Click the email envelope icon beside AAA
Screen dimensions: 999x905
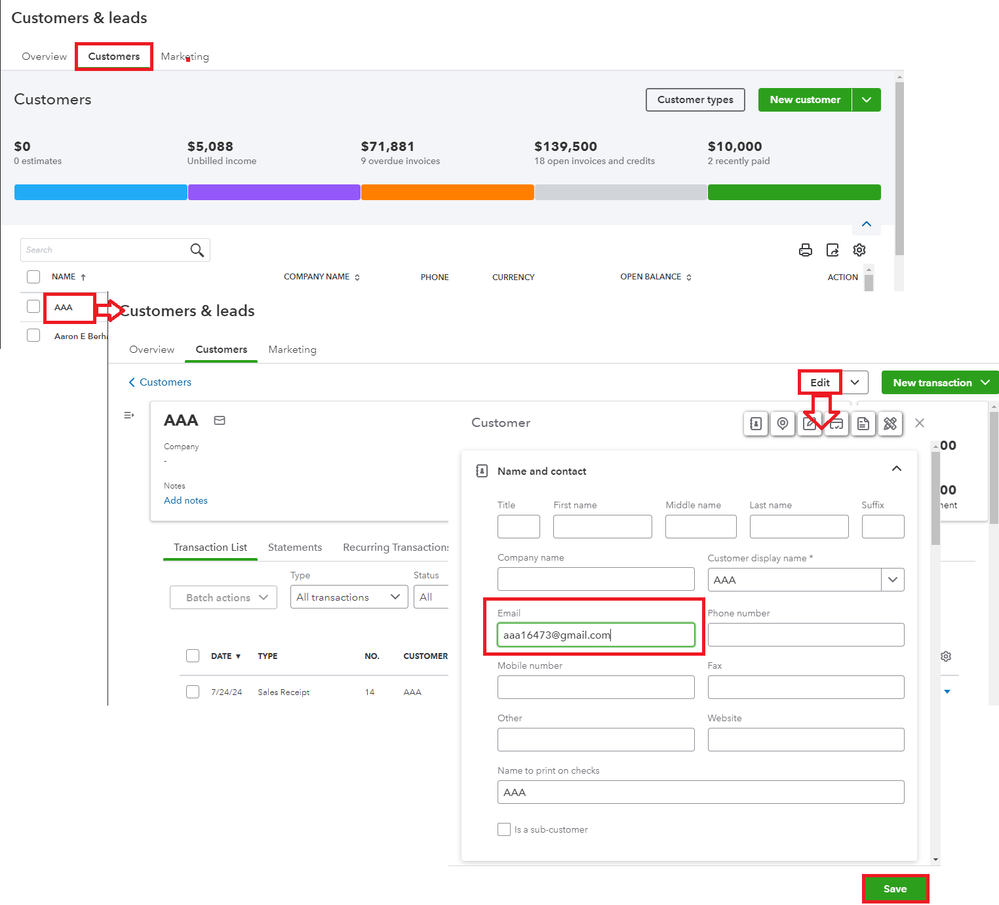point(220,421)
